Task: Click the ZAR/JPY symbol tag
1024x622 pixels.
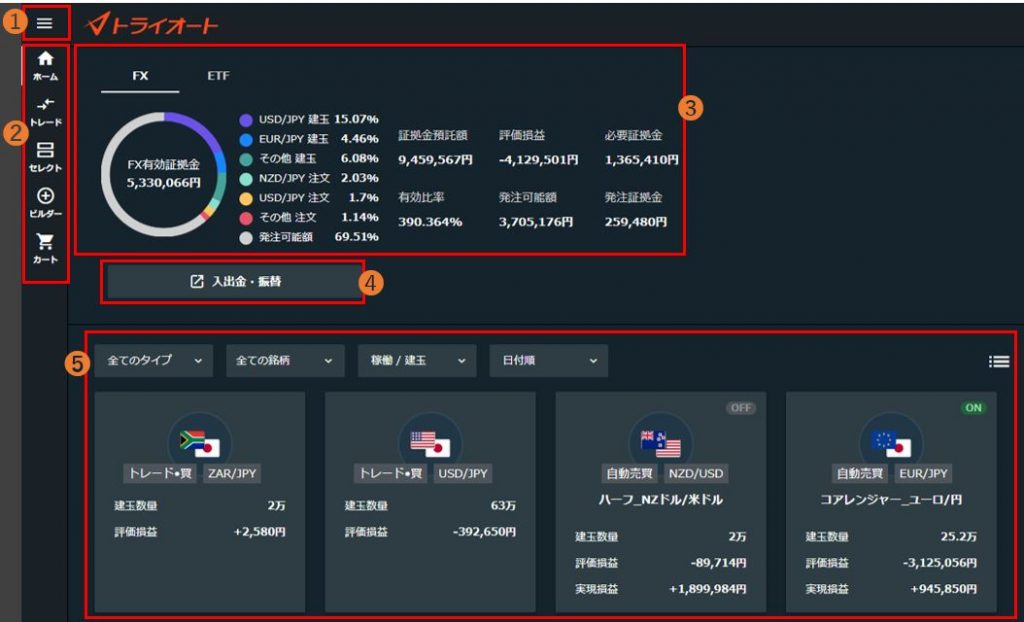Action: [232, 474]
